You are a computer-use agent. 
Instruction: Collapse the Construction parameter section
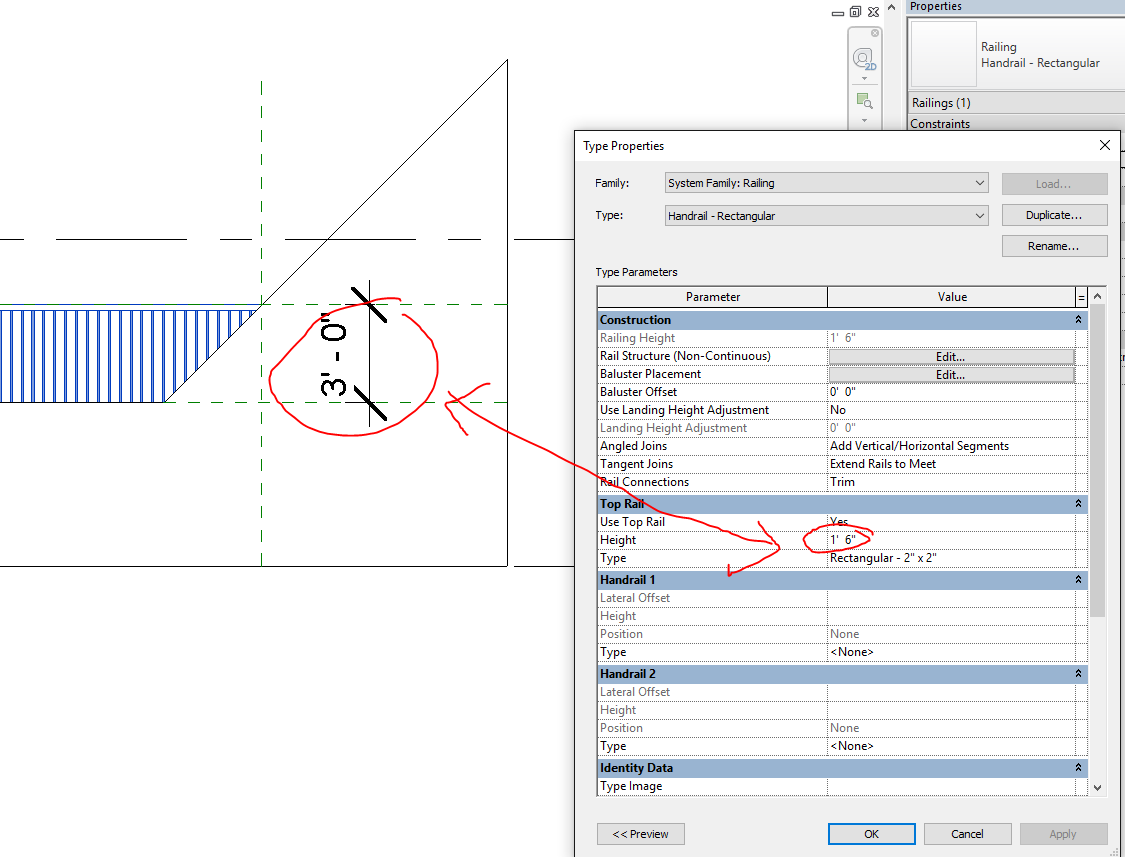1078,319
